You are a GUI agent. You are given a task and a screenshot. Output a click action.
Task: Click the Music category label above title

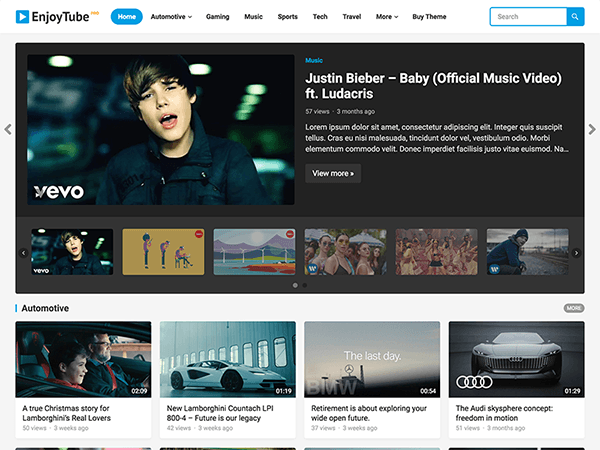(x=314, y=61)
